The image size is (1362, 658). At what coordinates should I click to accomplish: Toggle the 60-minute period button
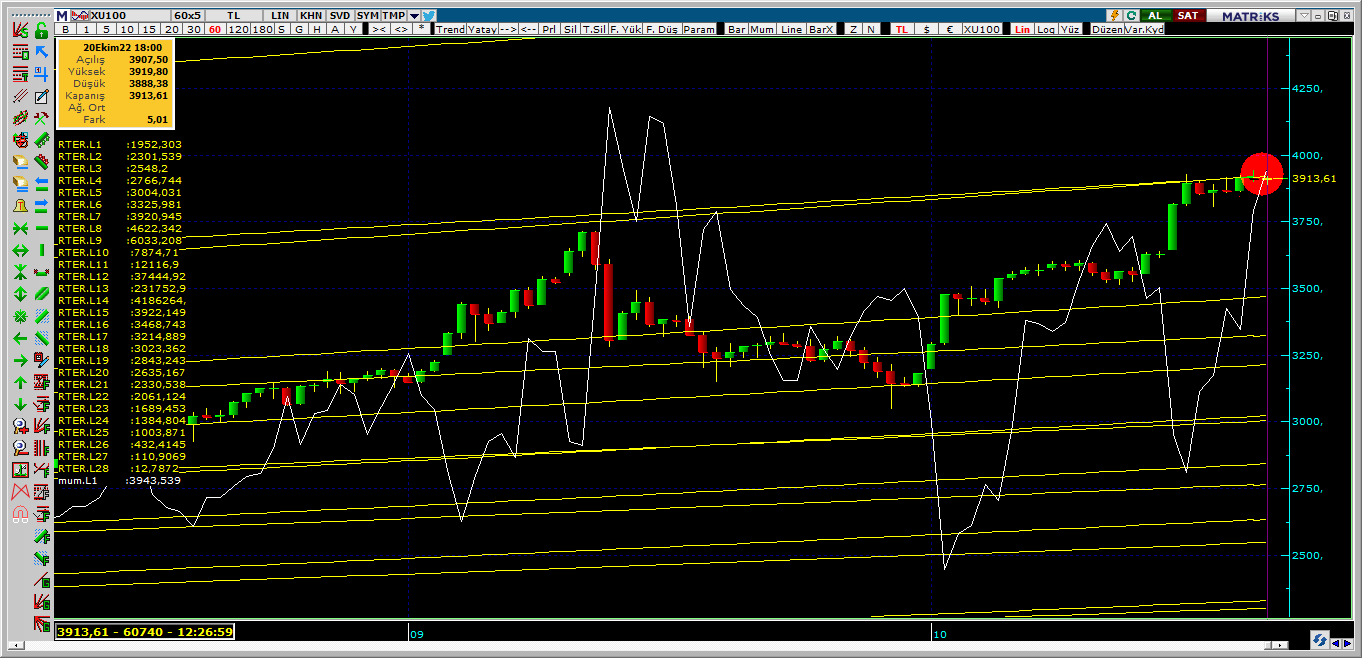click(x=215, y=30)
